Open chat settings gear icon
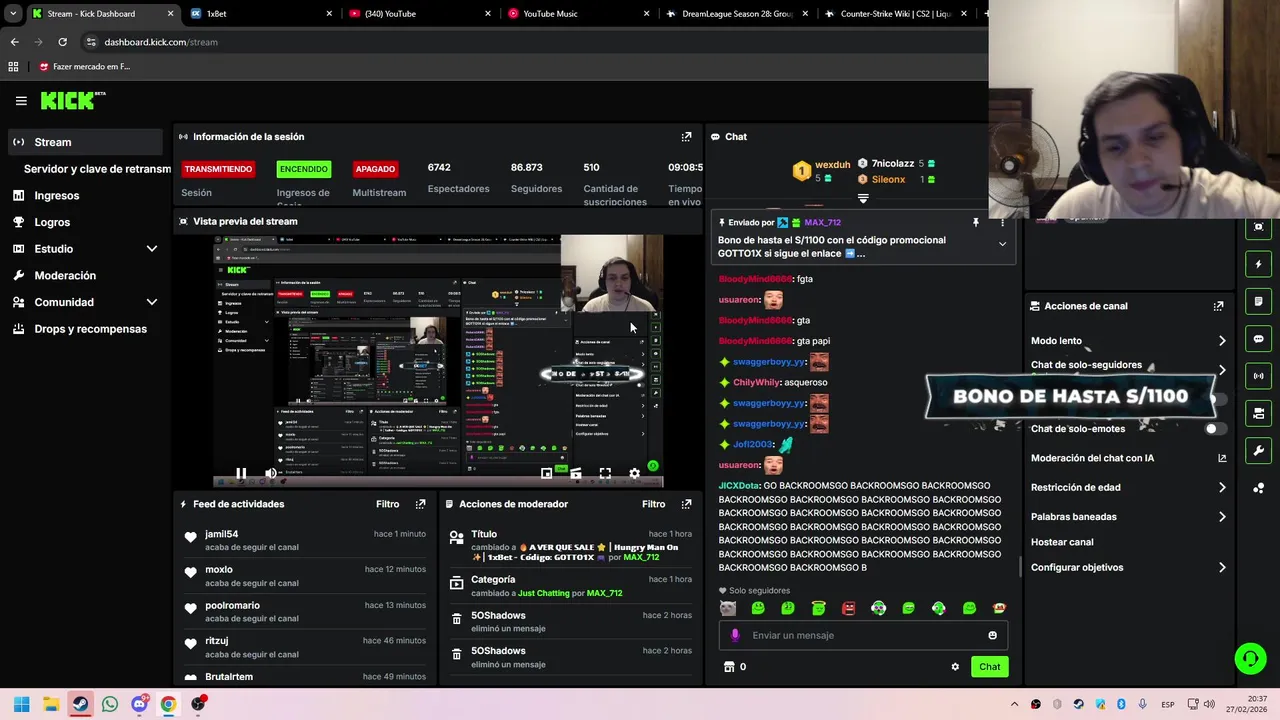The image size is (1280, 720). click(955, 667)
